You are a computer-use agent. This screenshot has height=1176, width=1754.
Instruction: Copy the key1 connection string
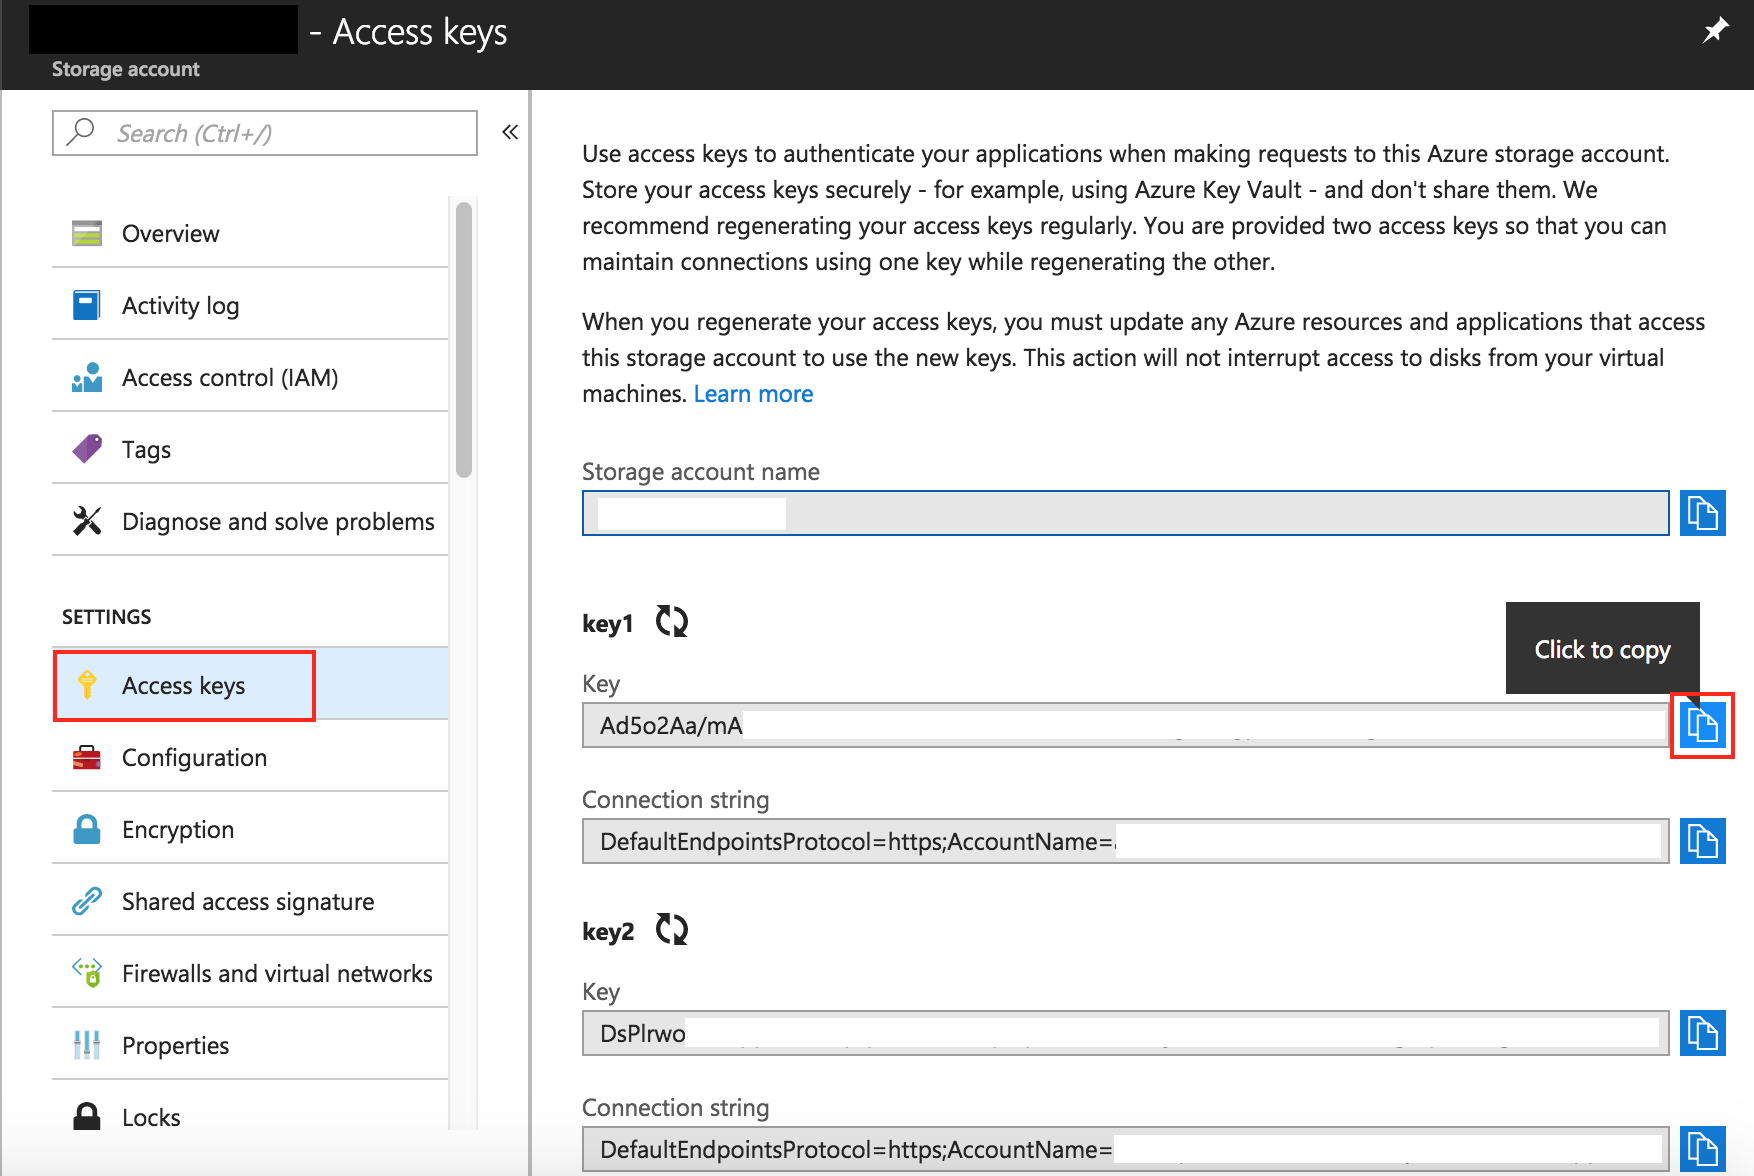click(x=1702, y=841)
